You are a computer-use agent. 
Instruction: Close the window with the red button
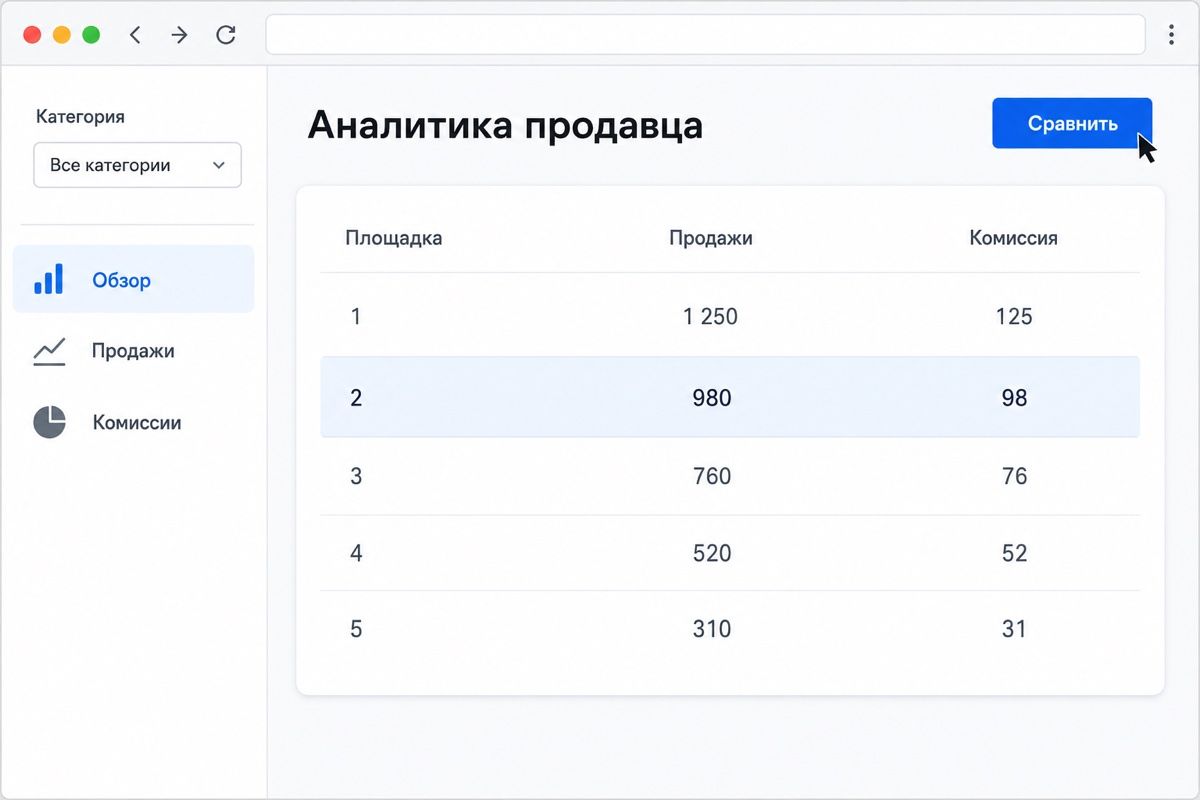click(x=32, y=35)
